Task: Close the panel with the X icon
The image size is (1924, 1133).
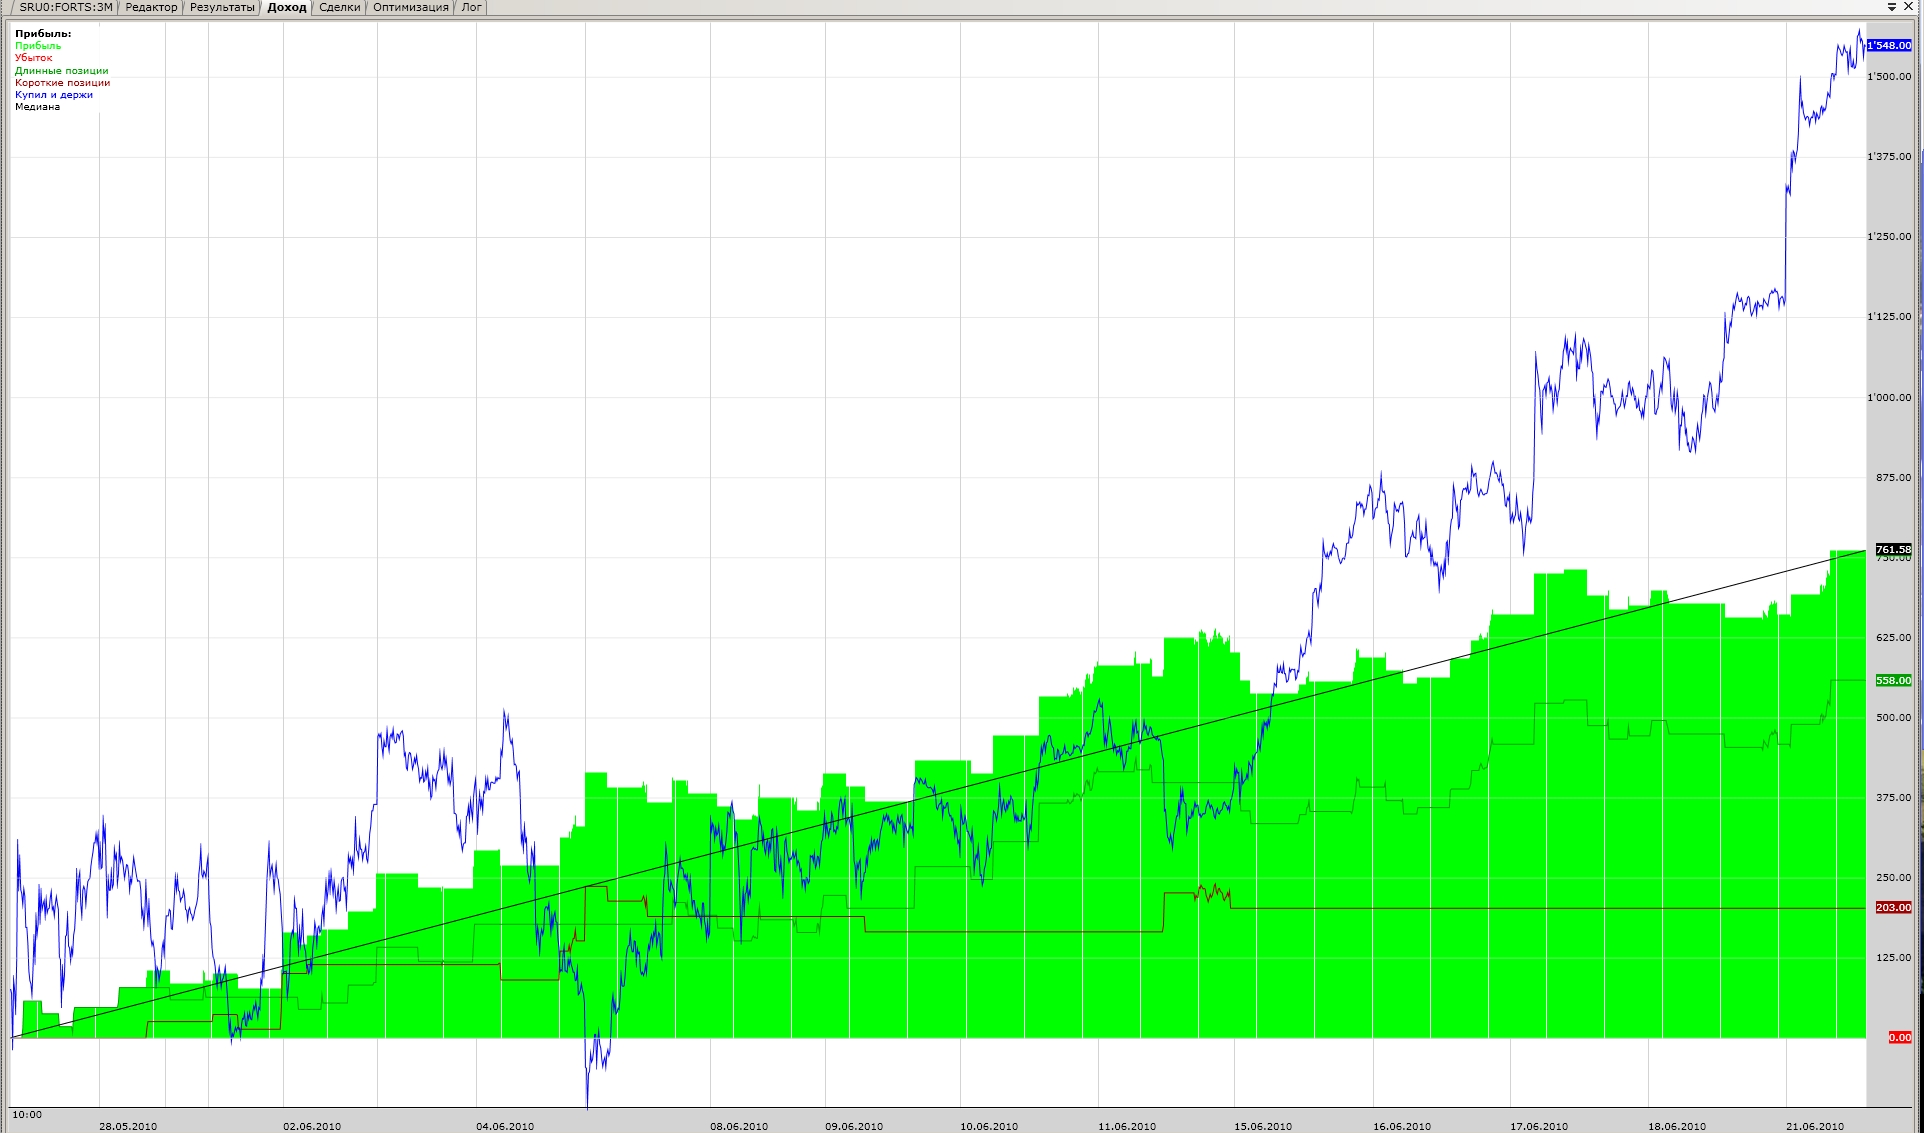Action: pyautogui.click(x=1908, y=7)
